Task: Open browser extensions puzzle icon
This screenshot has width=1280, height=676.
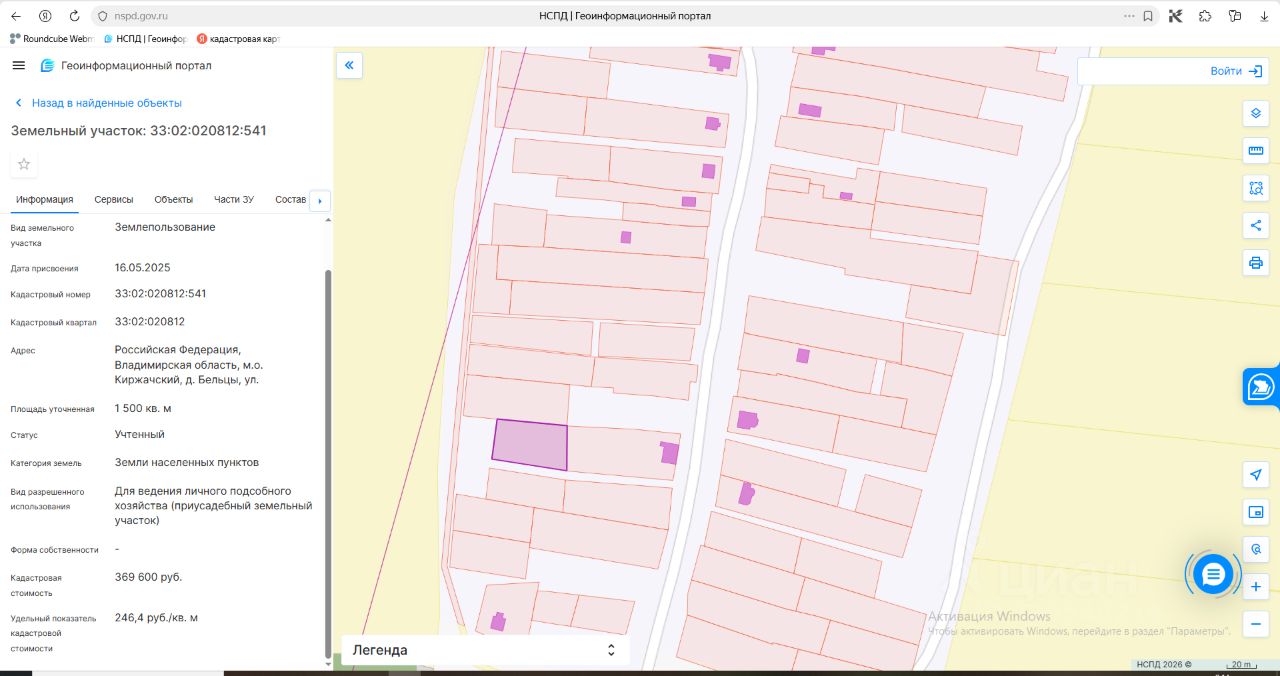Action: click(x=1205, y=16)
